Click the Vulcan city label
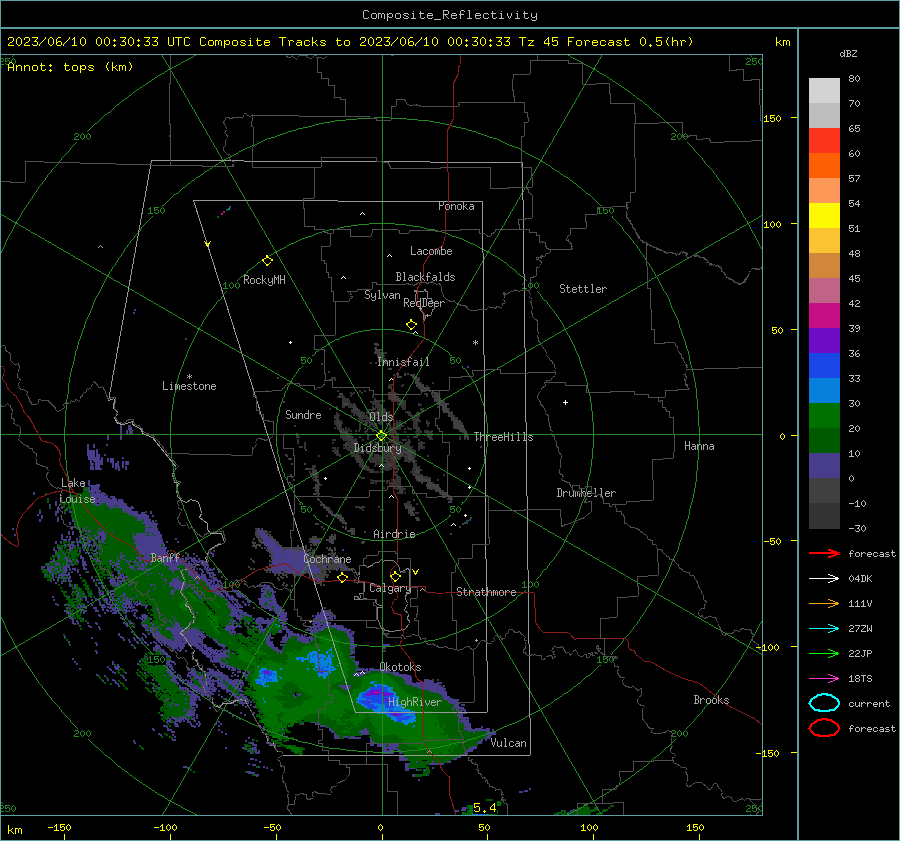The height and width of the screenshot is (841, 900). coord(508,743)
